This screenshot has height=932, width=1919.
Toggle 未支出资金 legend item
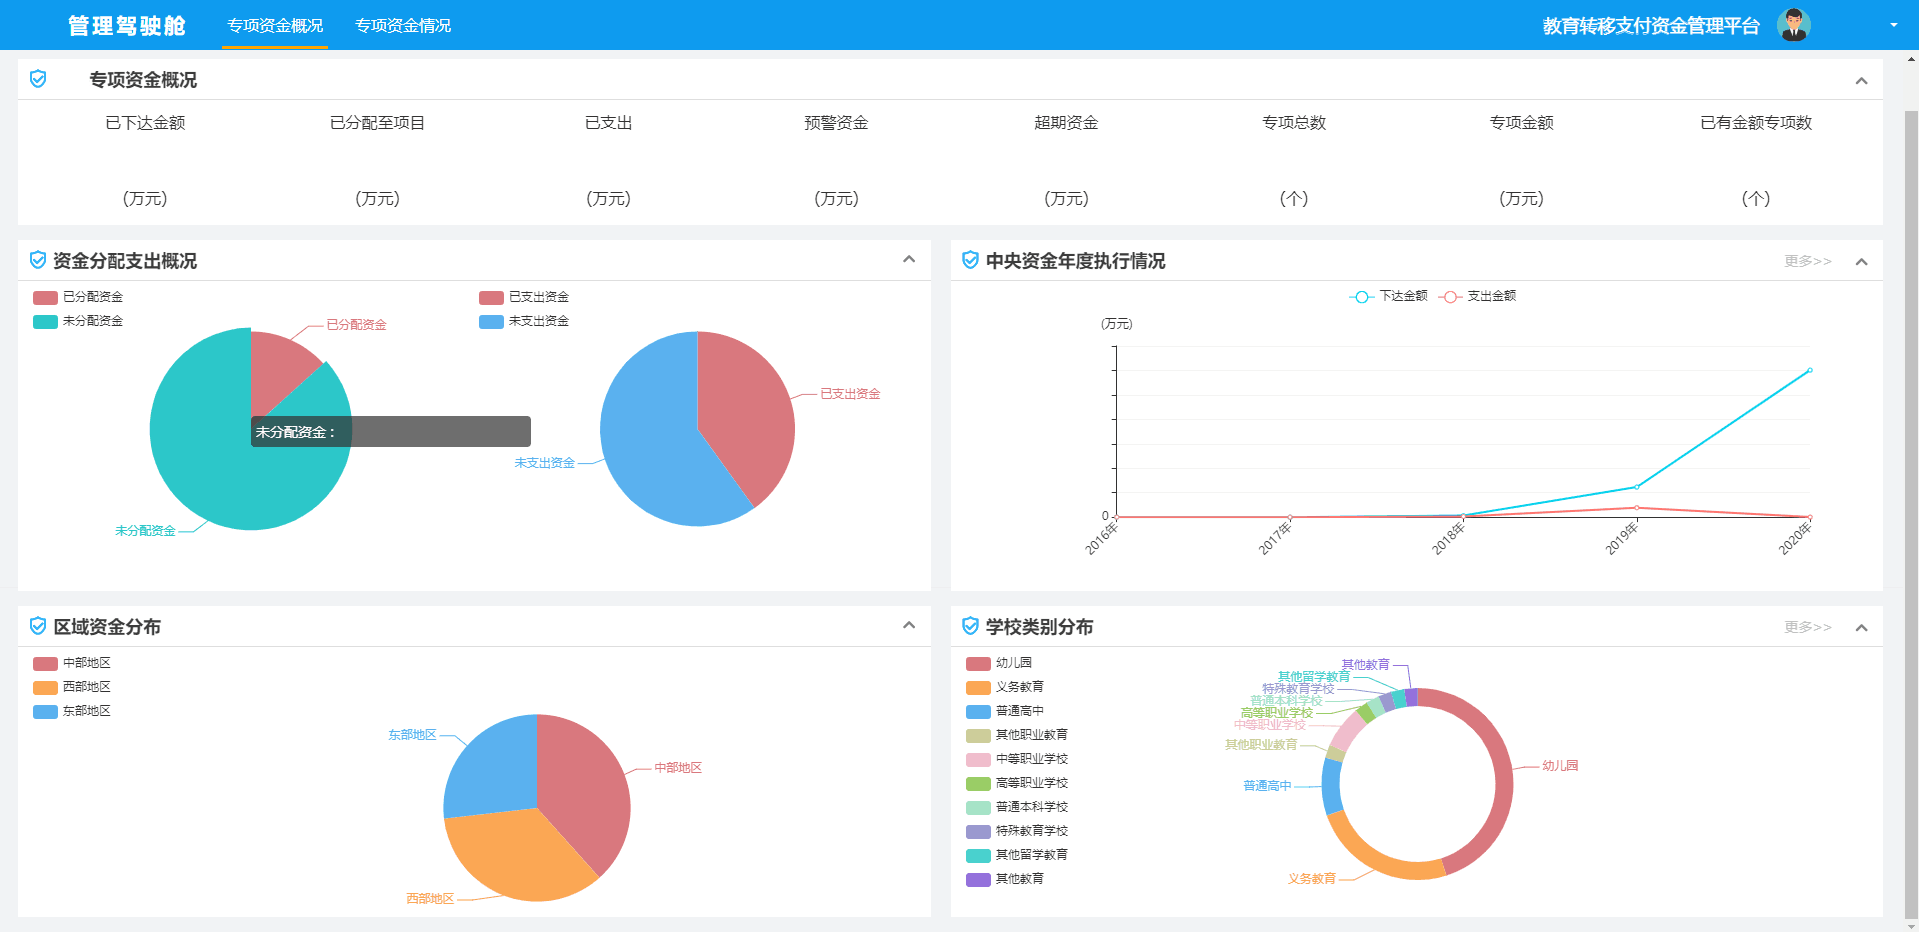click(524, 321)
